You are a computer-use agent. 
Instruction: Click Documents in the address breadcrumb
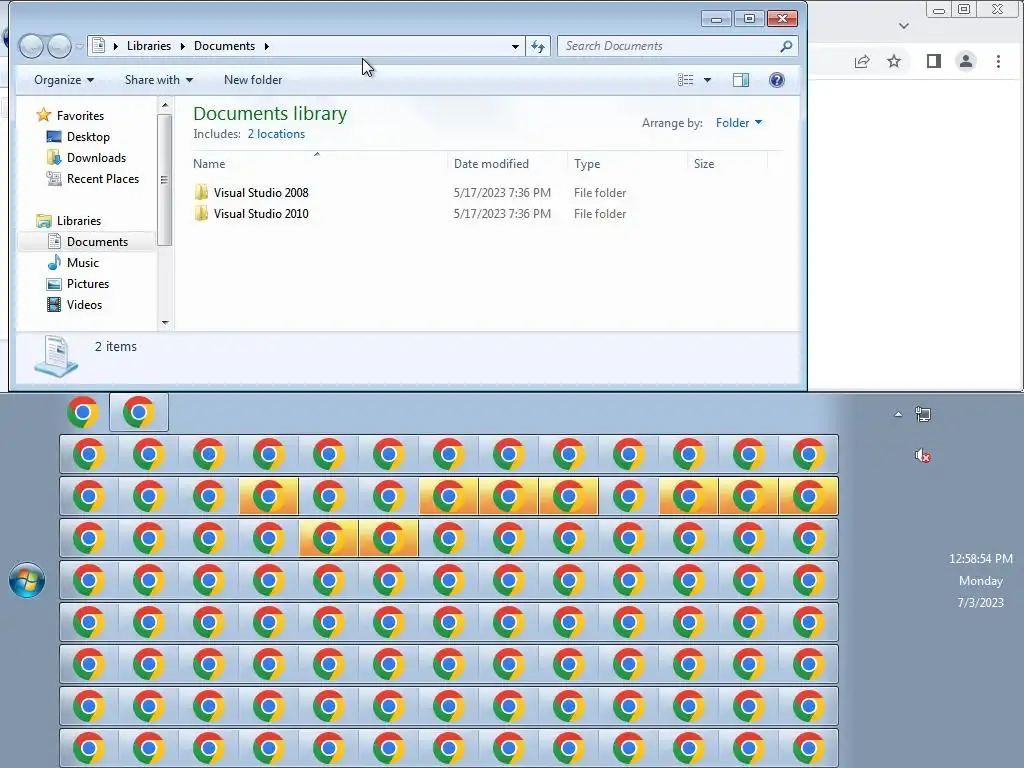(x=224, y=46)
